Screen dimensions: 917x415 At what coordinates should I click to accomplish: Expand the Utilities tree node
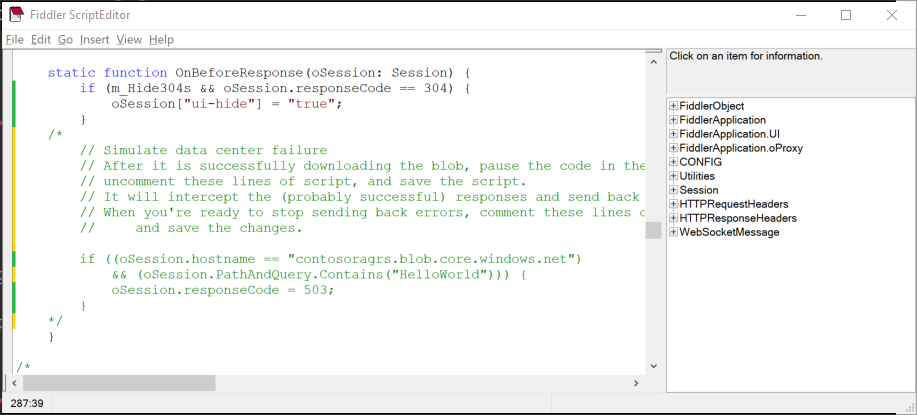pyautogui.click(x=674, y=176)
